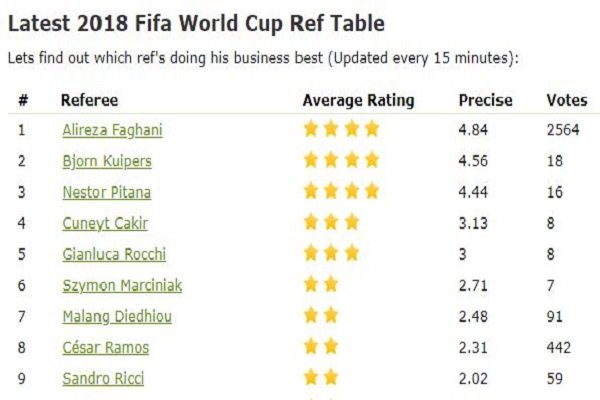Open Nestor Pitana referee link
Viewport: 600px width, 400px height.
[106, 192]
